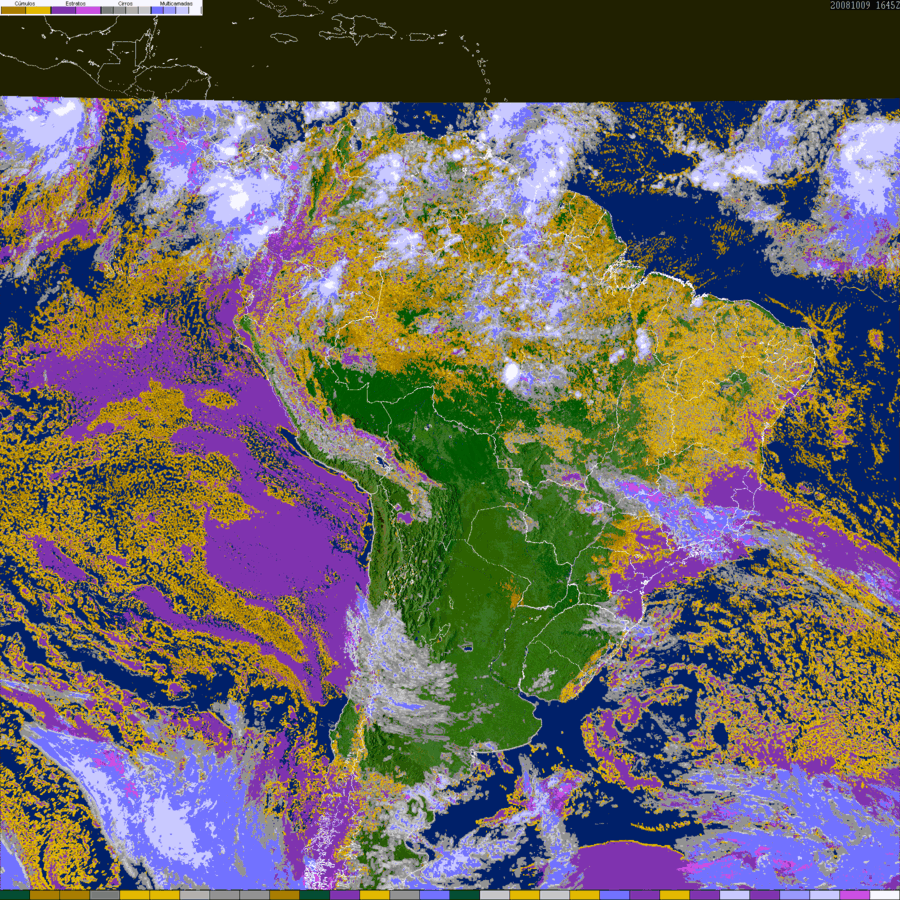This screenshot has width=900, height=900.
Task: Click the 'Cirros' legend label
Action: (125, 3)
